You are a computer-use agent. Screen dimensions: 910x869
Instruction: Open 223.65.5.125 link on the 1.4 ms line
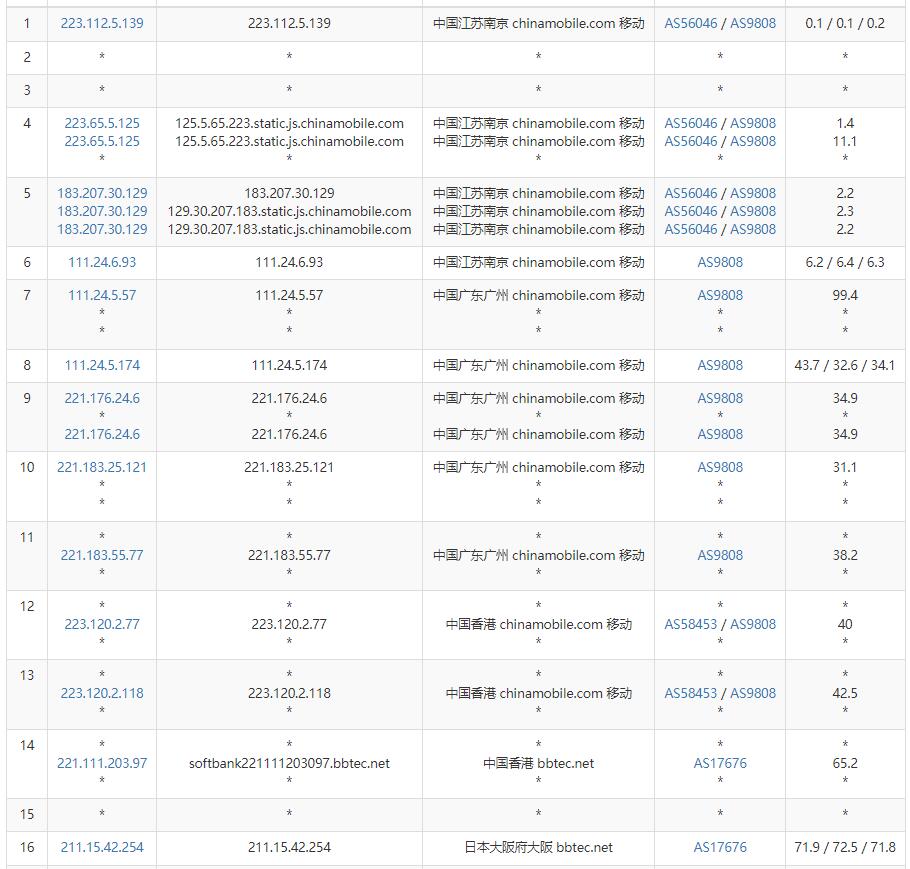[102, 123]
